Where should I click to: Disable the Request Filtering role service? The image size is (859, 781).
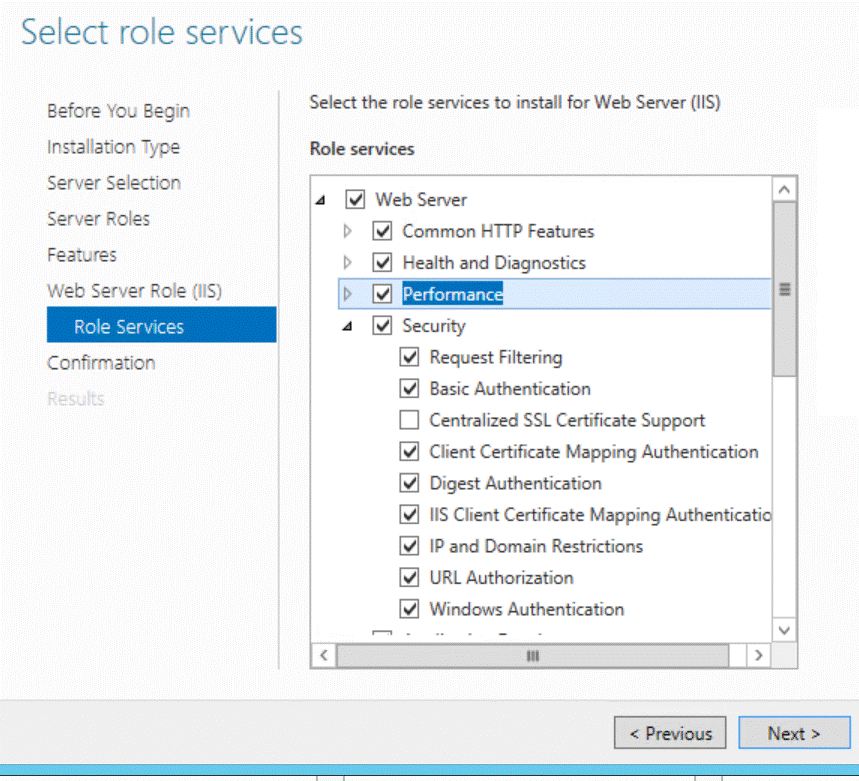[409, 357]
